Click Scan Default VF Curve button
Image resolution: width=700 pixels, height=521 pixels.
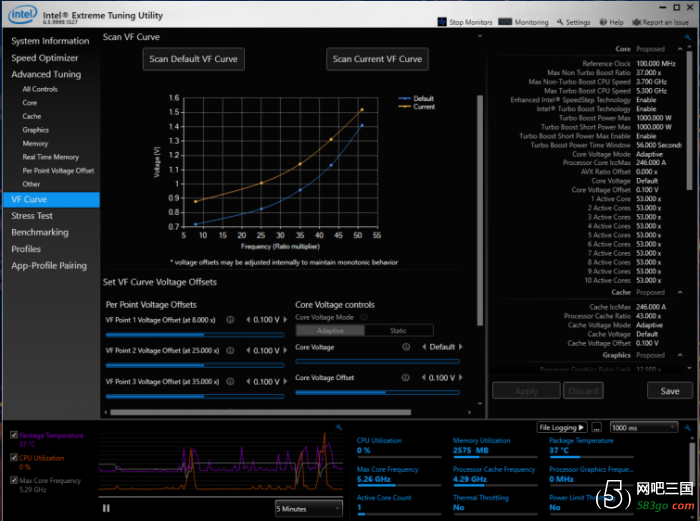coord(194,59)
